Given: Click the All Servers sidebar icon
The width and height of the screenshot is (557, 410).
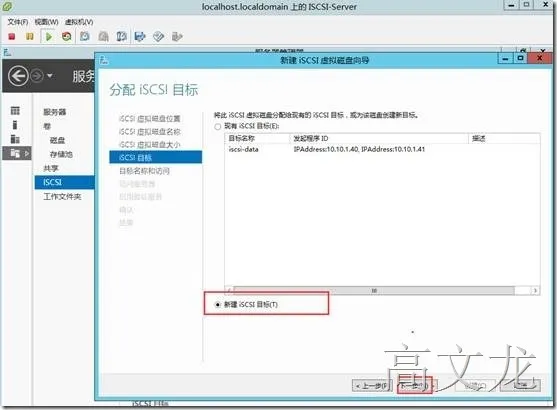Looking at the screenshot, I should [x=15, y=139].
